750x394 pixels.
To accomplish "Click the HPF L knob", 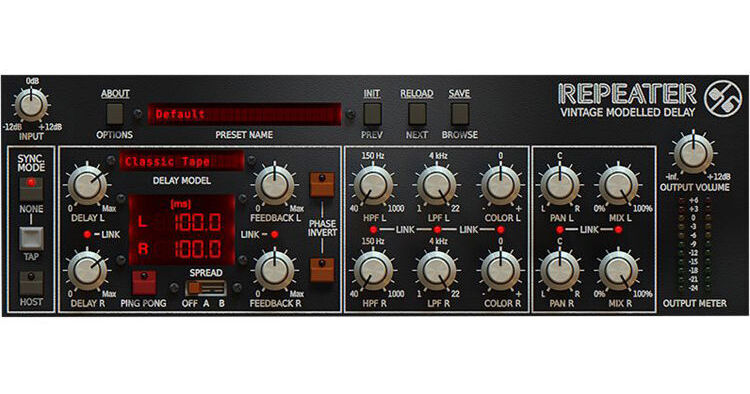I will (373, 186).
